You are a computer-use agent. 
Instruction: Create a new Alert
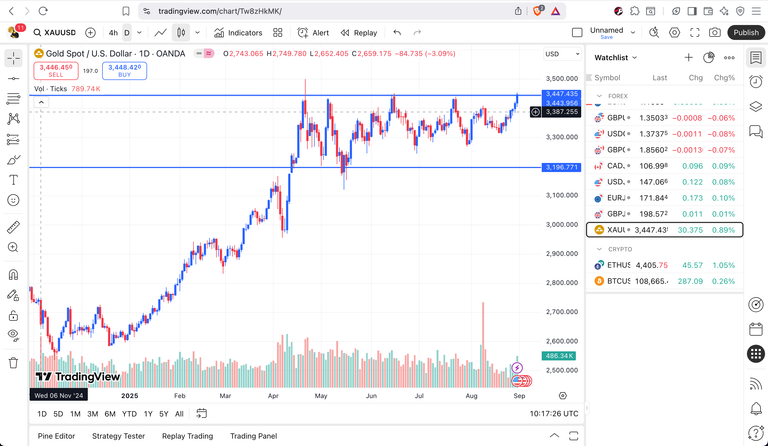click(313, 33)
